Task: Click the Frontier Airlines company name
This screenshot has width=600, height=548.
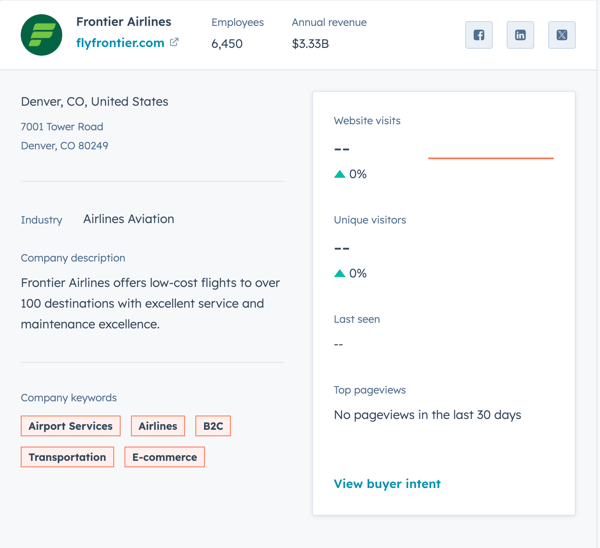Action: (124, 22)
